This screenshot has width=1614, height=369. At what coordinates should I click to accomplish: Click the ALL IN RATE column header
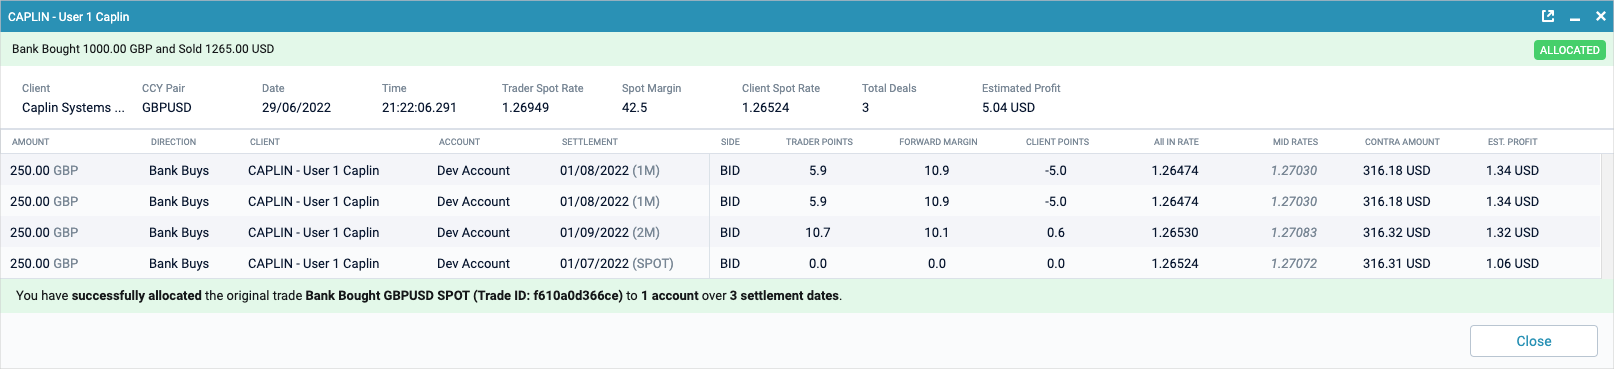[1176, 142]
